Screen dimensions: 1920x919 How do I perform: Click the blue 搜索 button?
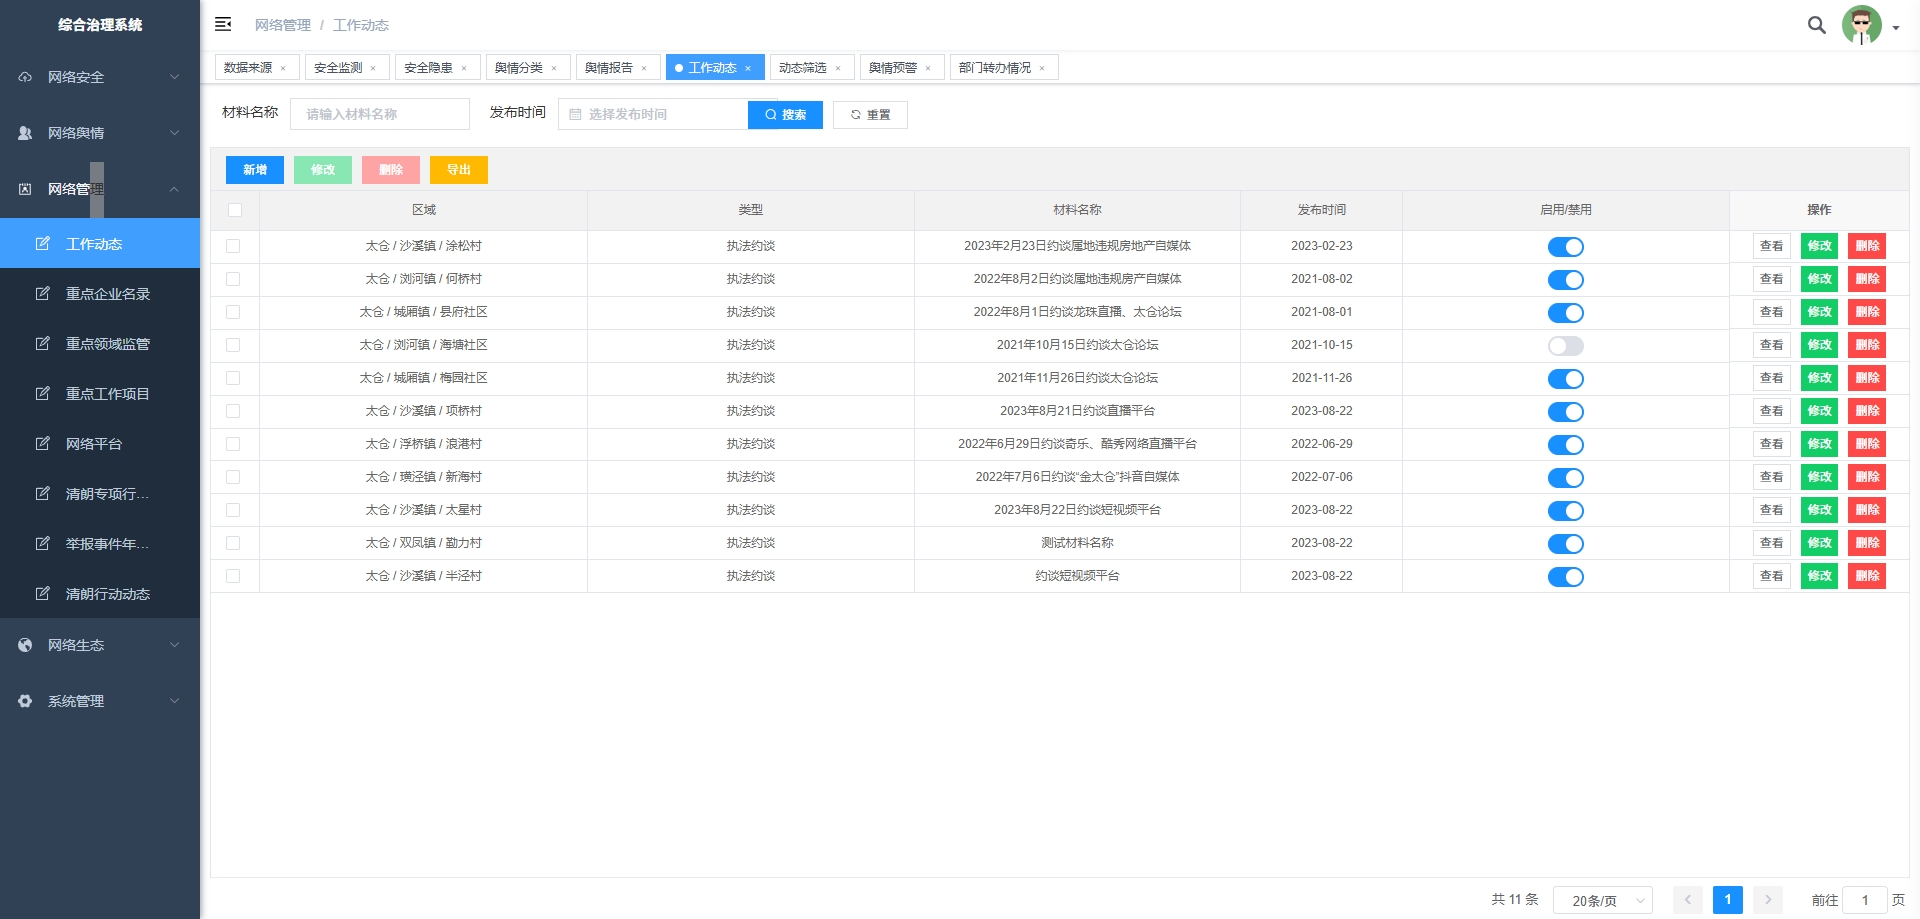[x=785, y=115]
